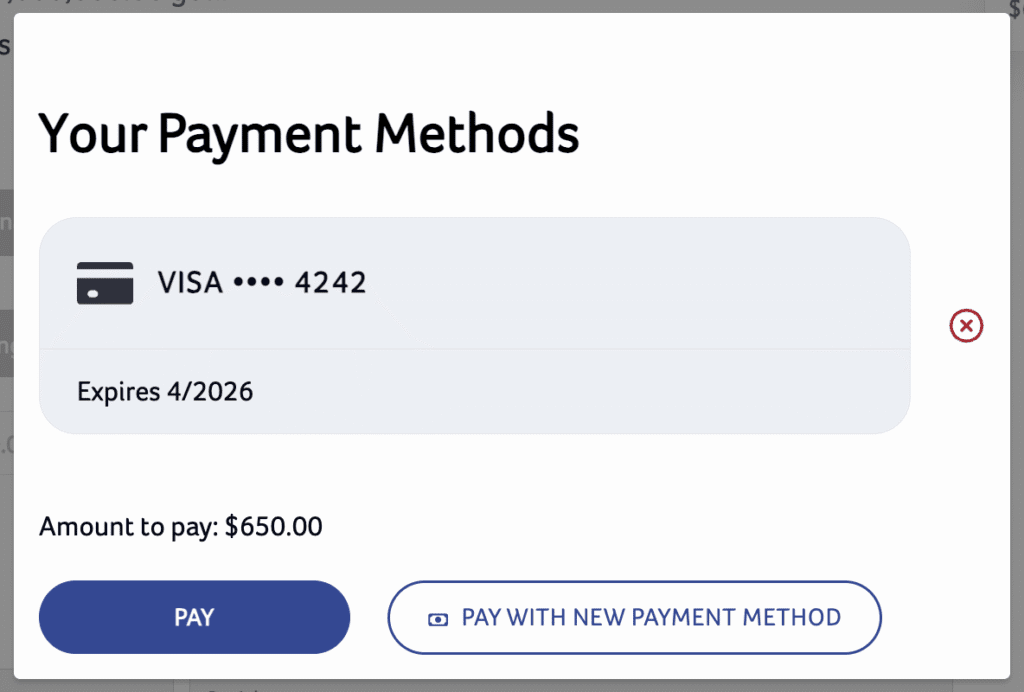Choose Pay With New Payment Method
1024x692 pixels.
(x=634, y=617)
